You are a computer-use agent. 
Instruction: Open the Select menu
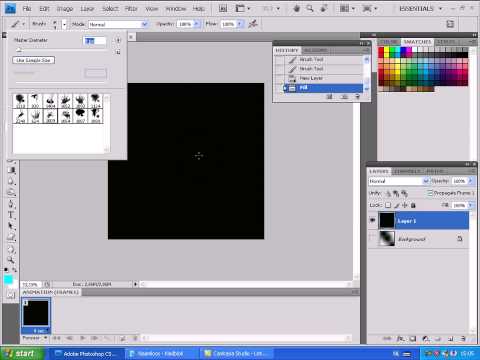click(110, 9)
